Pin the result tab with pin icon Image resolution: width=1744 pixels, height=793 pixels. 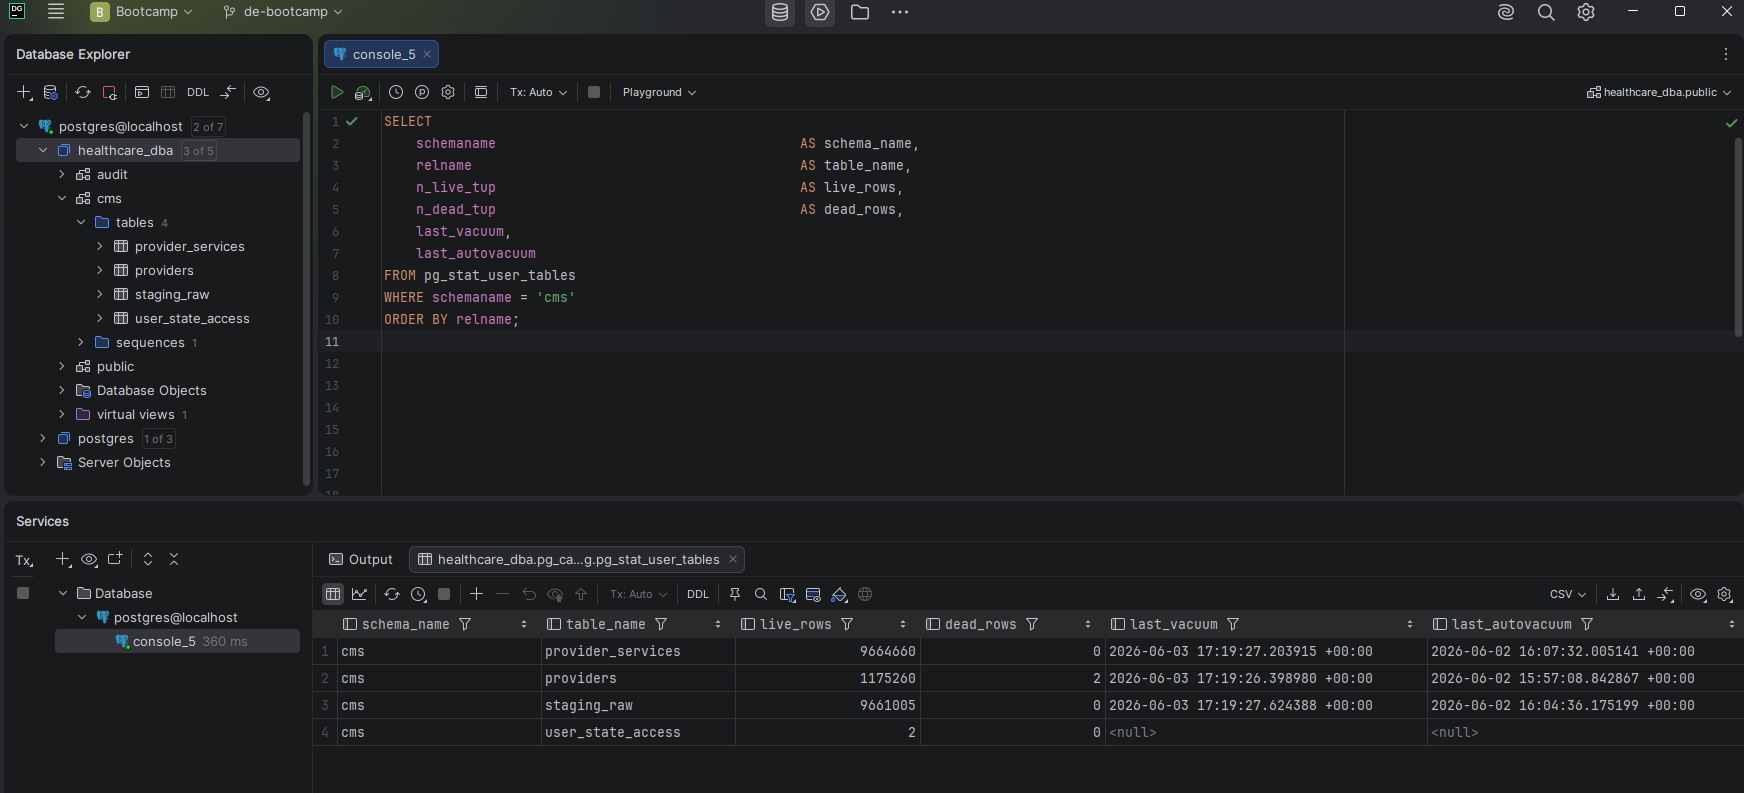[x=735, y=594]
